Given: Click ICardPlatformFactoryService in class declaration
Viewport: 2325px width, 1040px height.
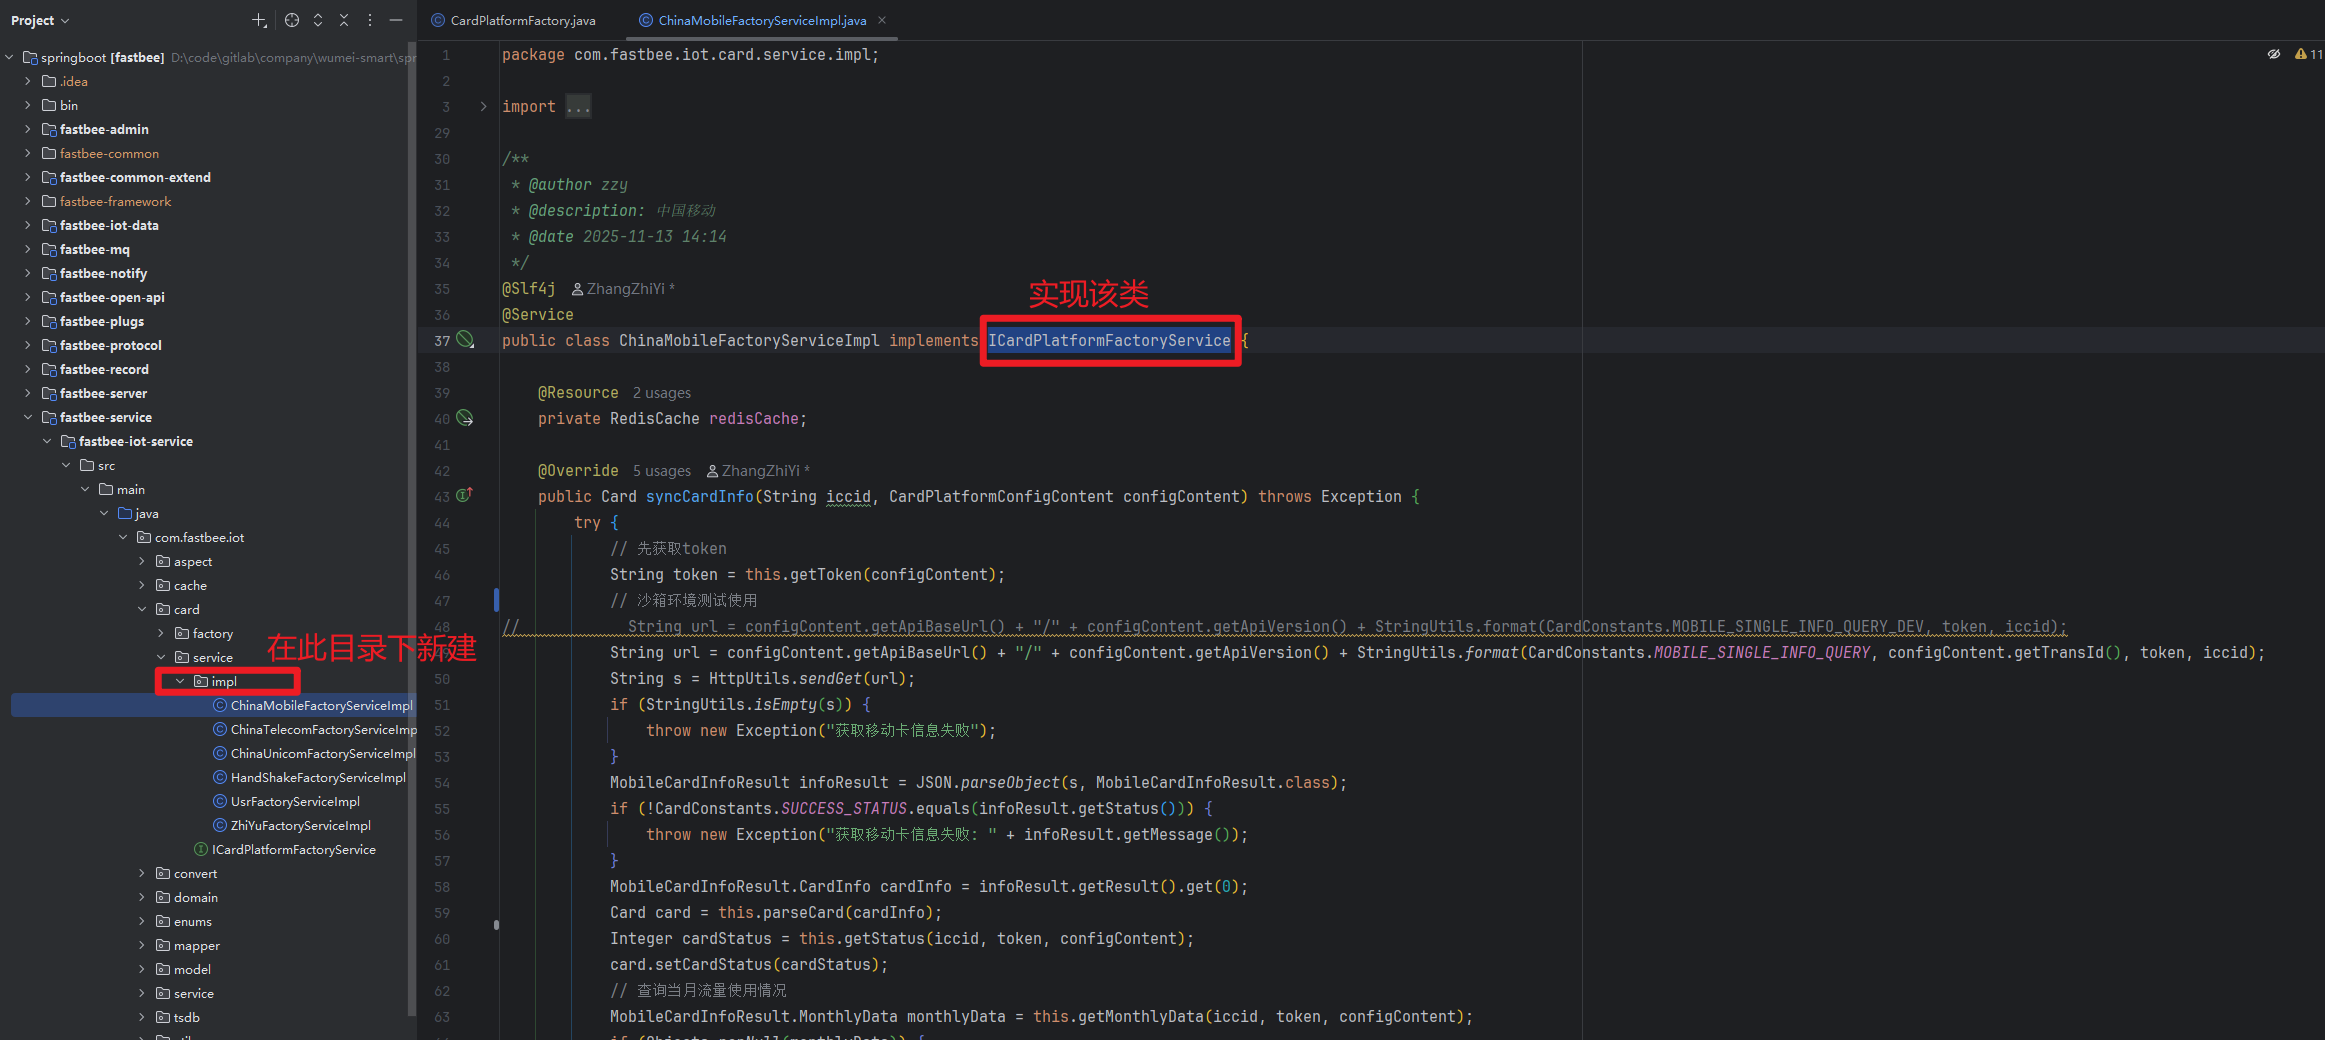Looking at the screenshot, I should coord(1109,341).
